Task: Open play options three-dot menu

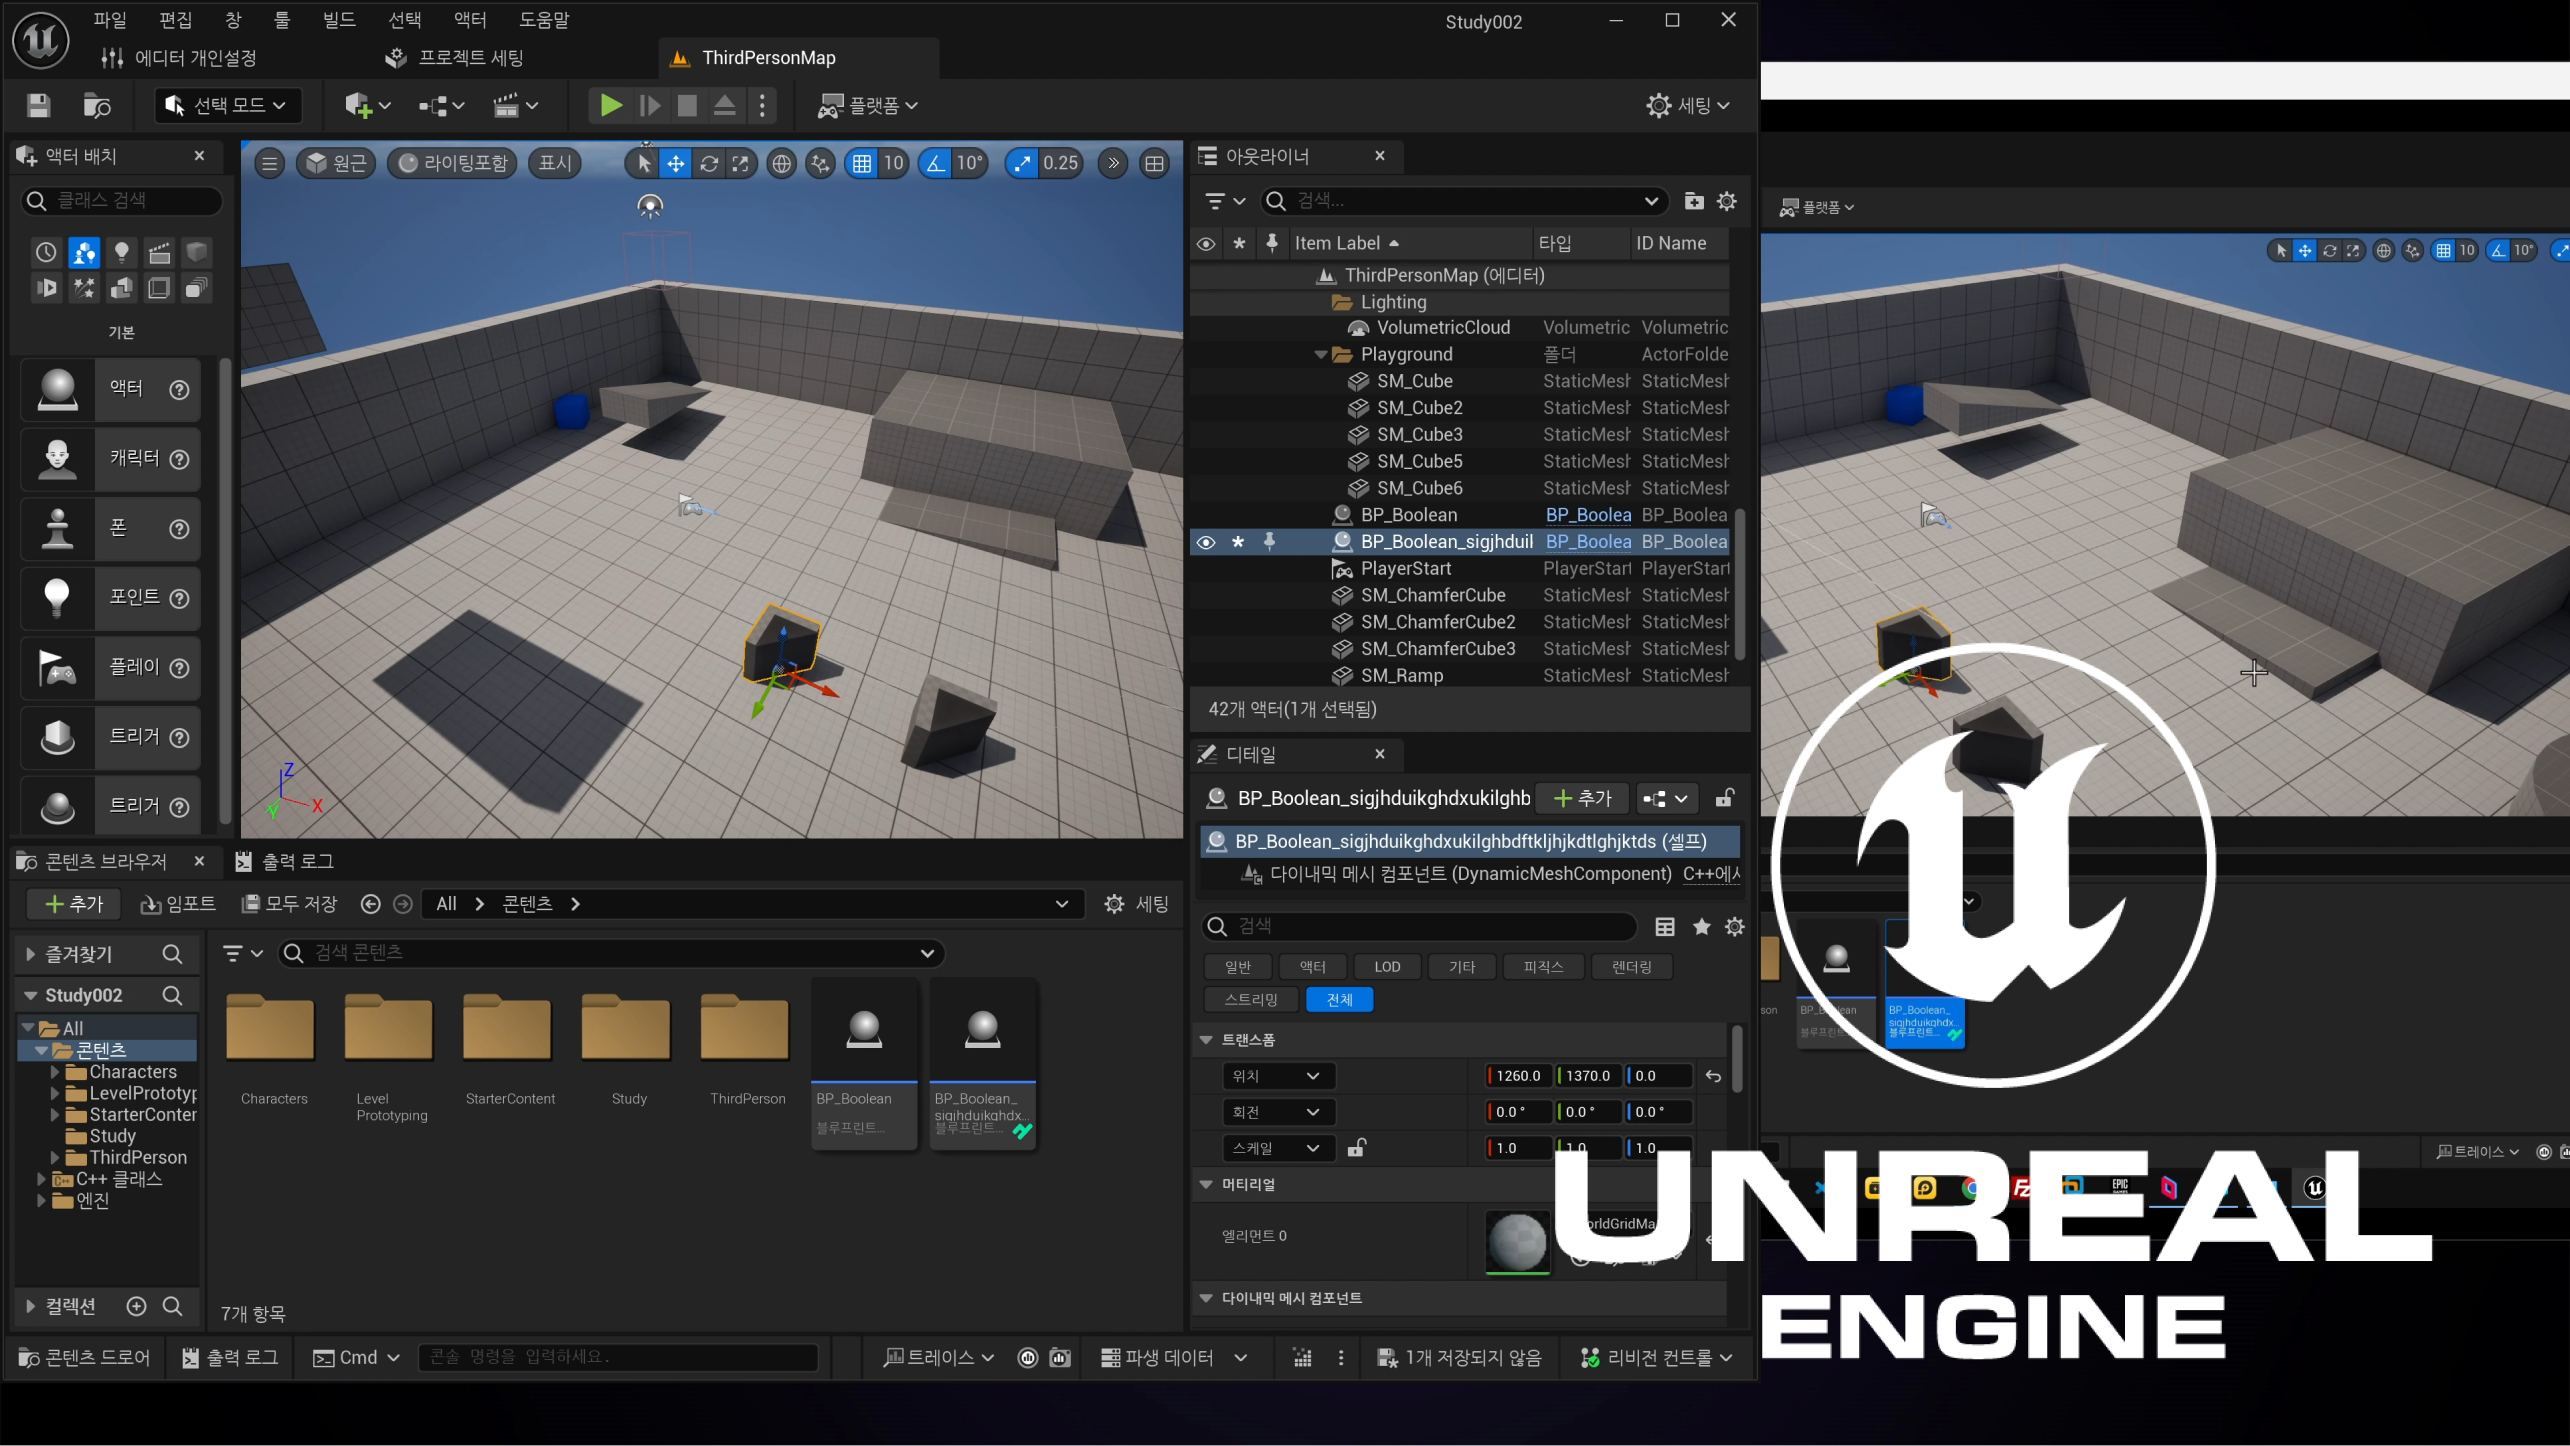Action: click(x=762, y=105)
